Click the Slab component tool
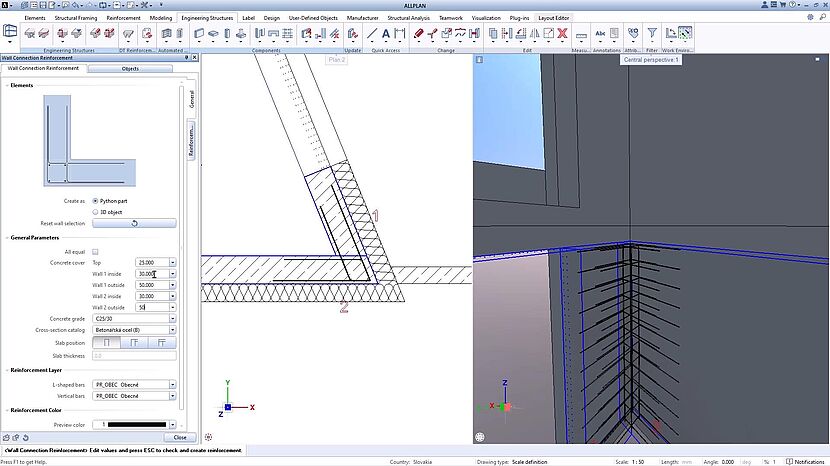The height and width of the screenshot is (466, 830). pyautogui.click(x=213, y=34)
